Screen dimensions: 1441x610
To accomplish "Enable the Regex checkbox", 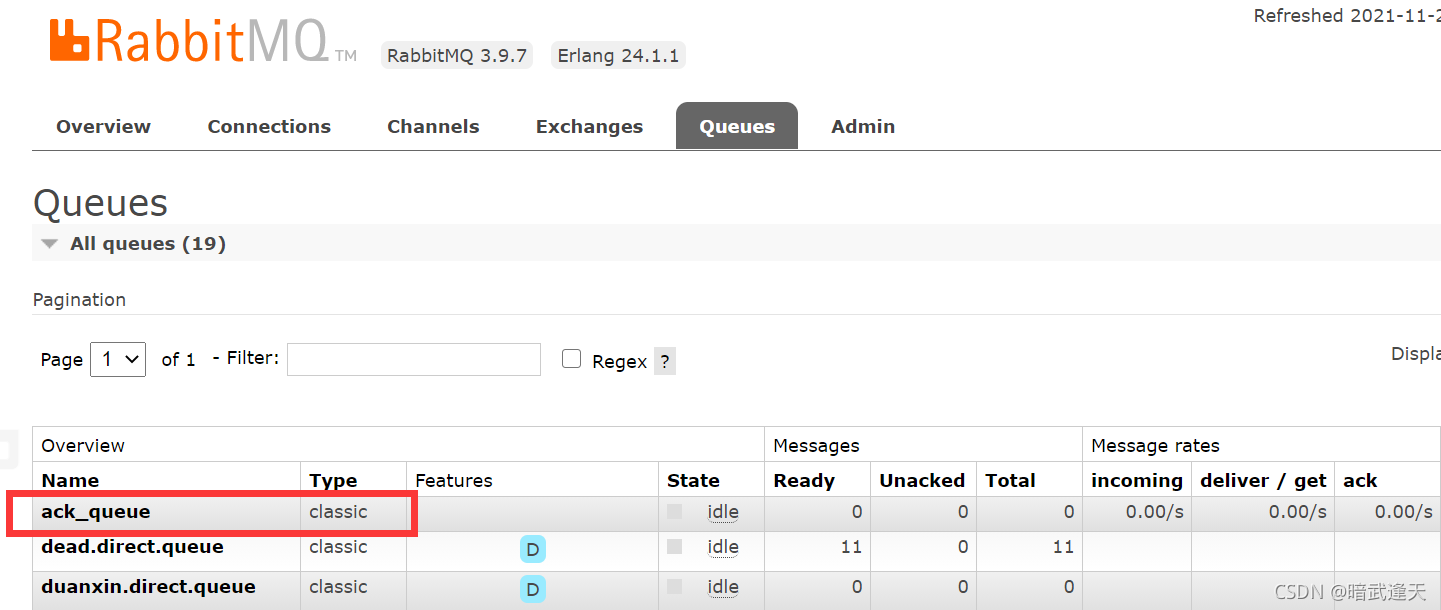I will 572,359.
